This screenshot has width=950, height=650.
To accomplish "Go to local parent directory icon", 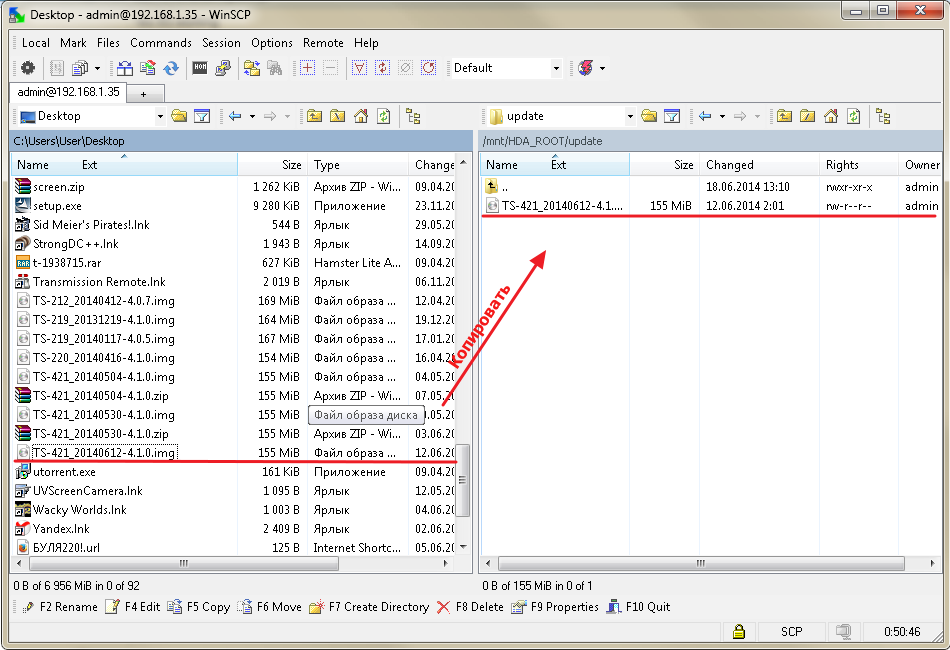I will pyautogui.click(x=314, y=116).
